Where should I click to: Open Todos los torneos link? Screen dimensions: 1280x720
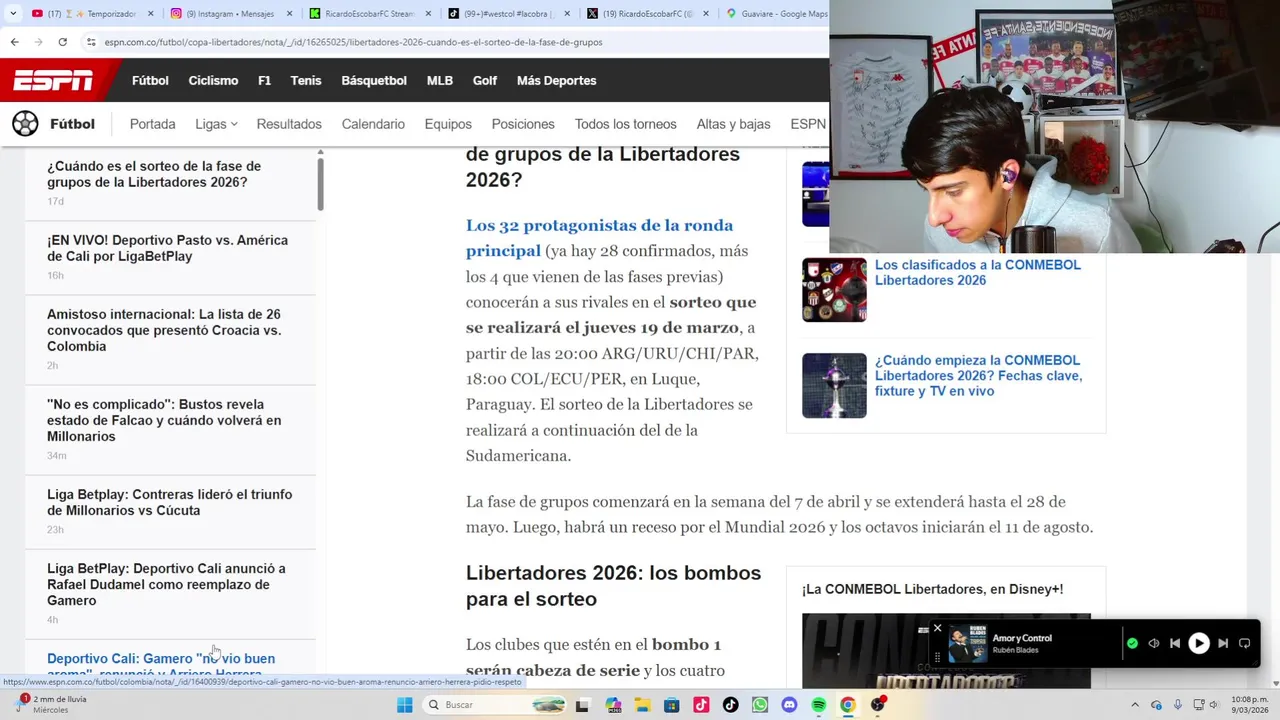[626, 124]
